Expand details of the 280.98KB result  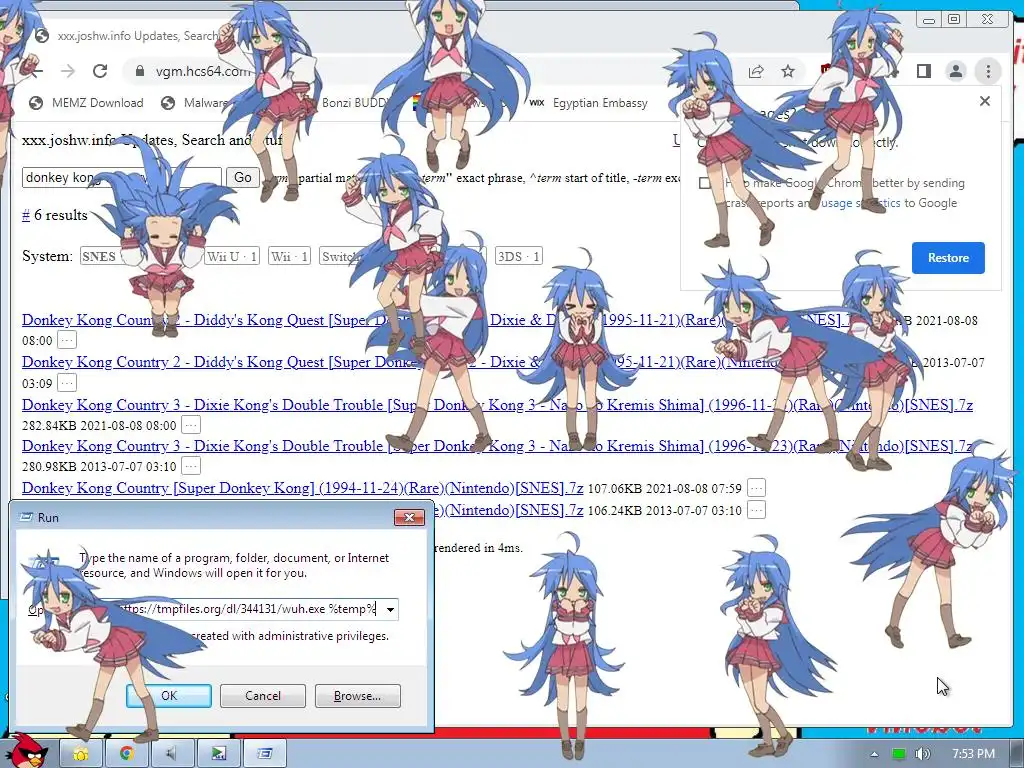191,467
